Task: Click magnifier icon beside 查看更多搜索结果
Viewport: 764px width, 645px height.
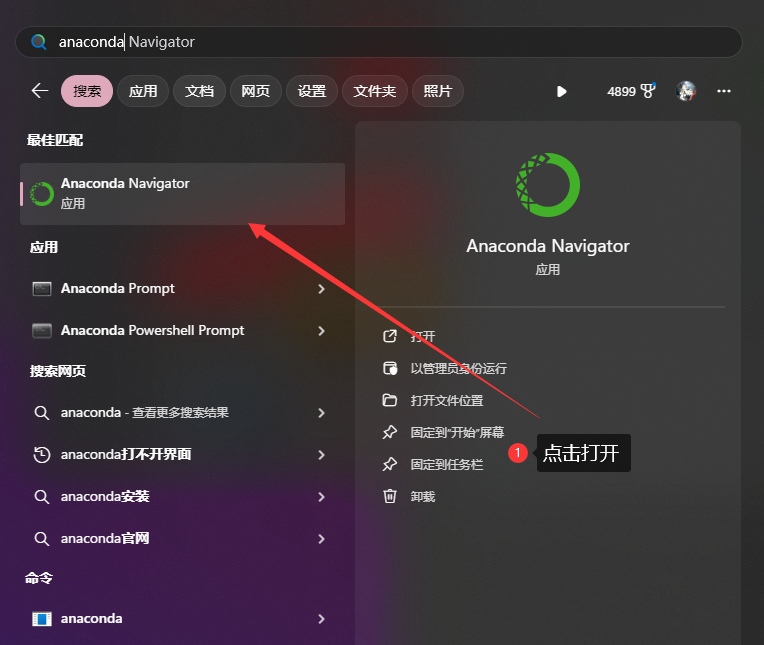Action: [42, 413]
